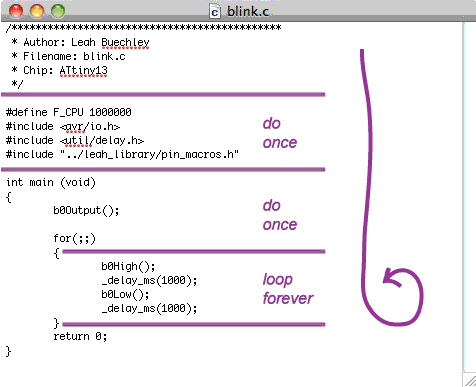Click the '_delay_ms(1000);' line after b0Low
476x387 pixels.
pyautogui.click(x=149, y=308)
